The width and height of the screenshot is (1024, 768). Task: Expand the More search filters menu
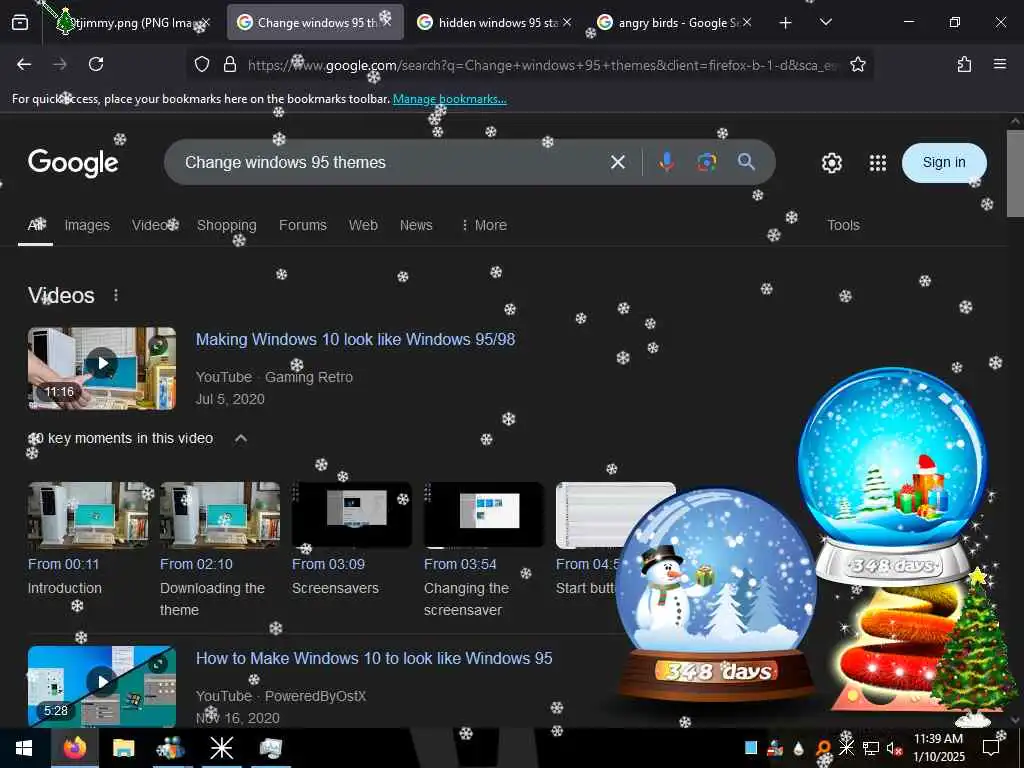484,225
